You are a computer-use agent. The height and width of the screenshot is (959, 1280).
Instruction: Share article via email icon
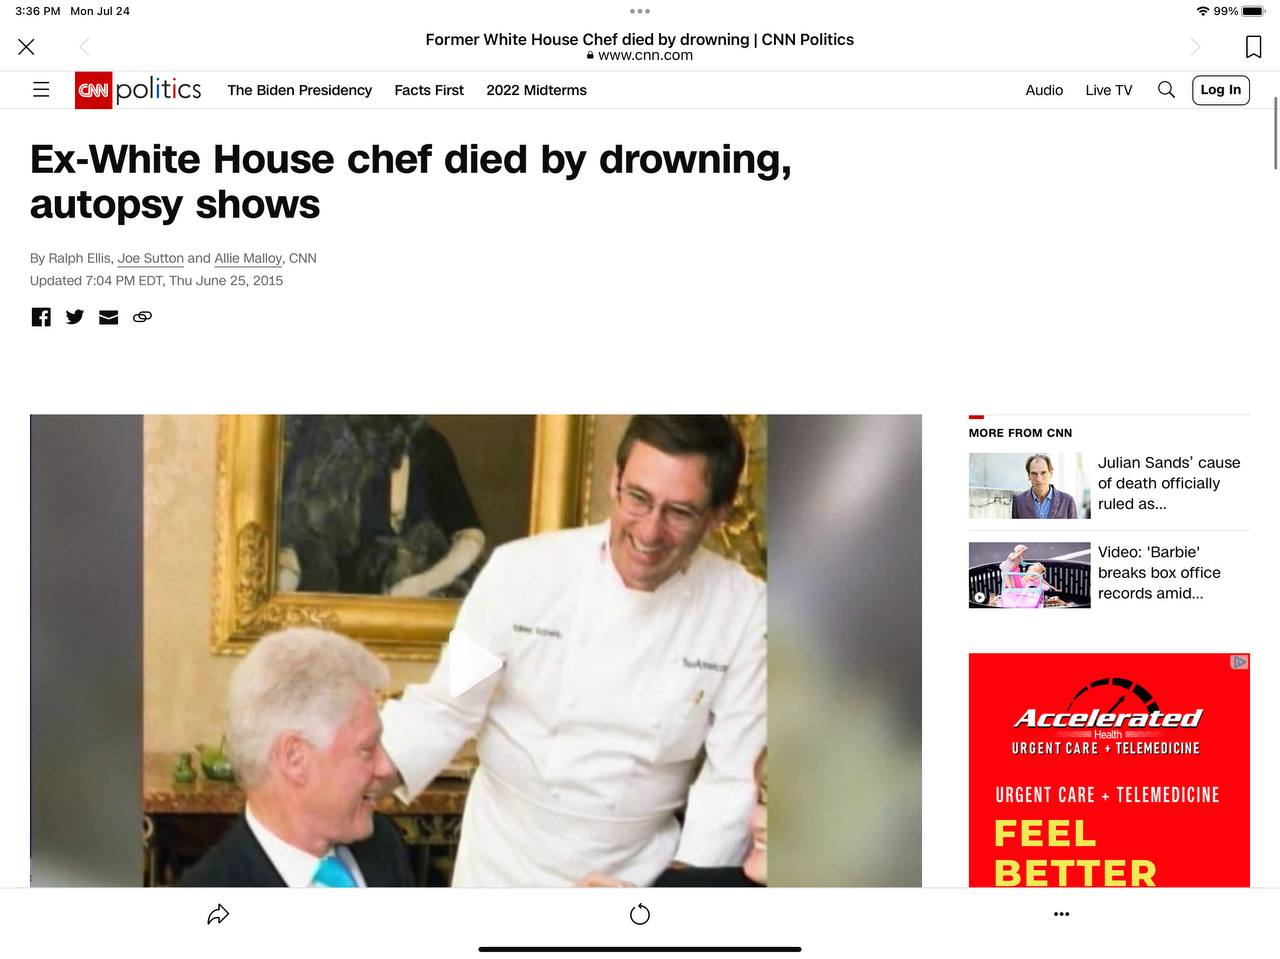(x=109, y=317)
